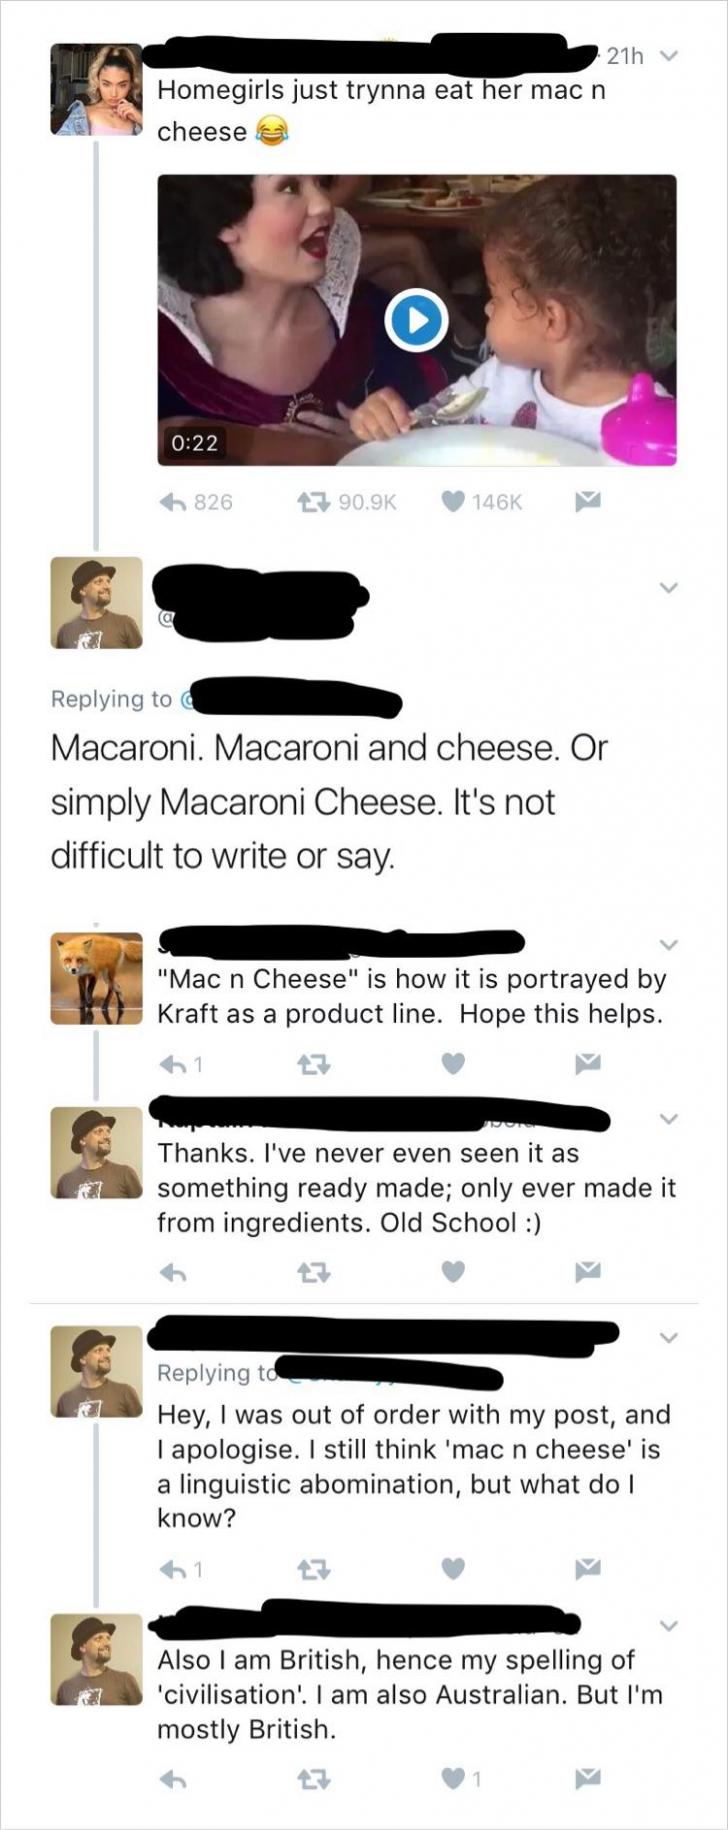Open dropdown menu on the 21h tweet
728x1830 pixels.
click(670, 57)
